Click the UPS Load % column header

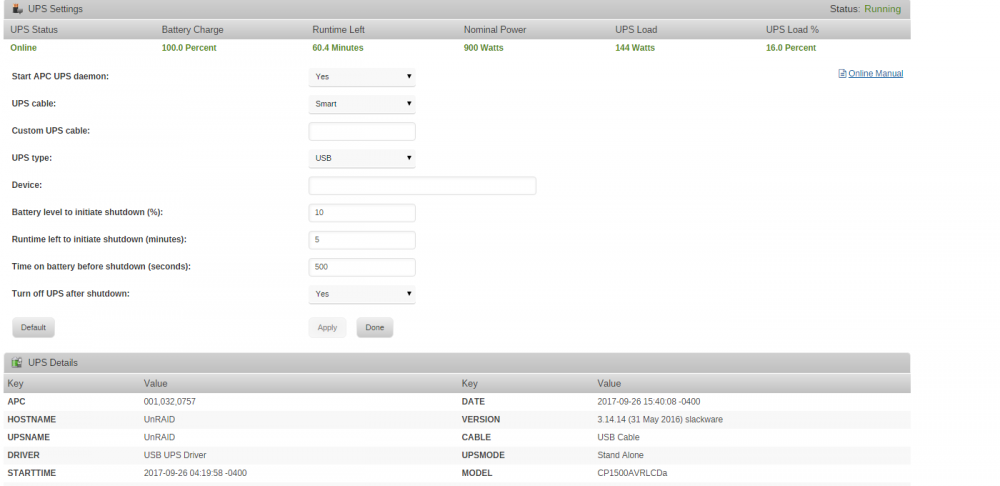pyautogui.click(x=792, y=29)
